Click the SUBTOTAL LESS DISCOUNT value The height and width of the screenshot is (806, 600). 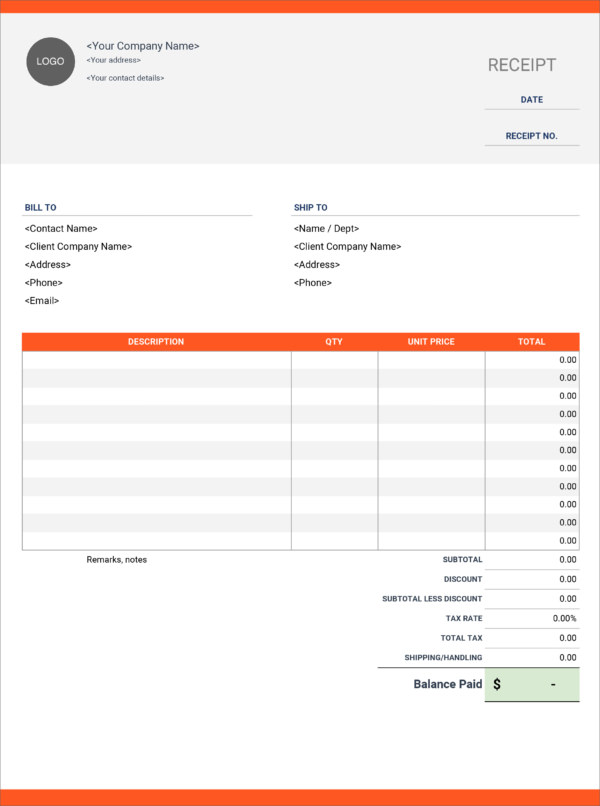[568, 599]
